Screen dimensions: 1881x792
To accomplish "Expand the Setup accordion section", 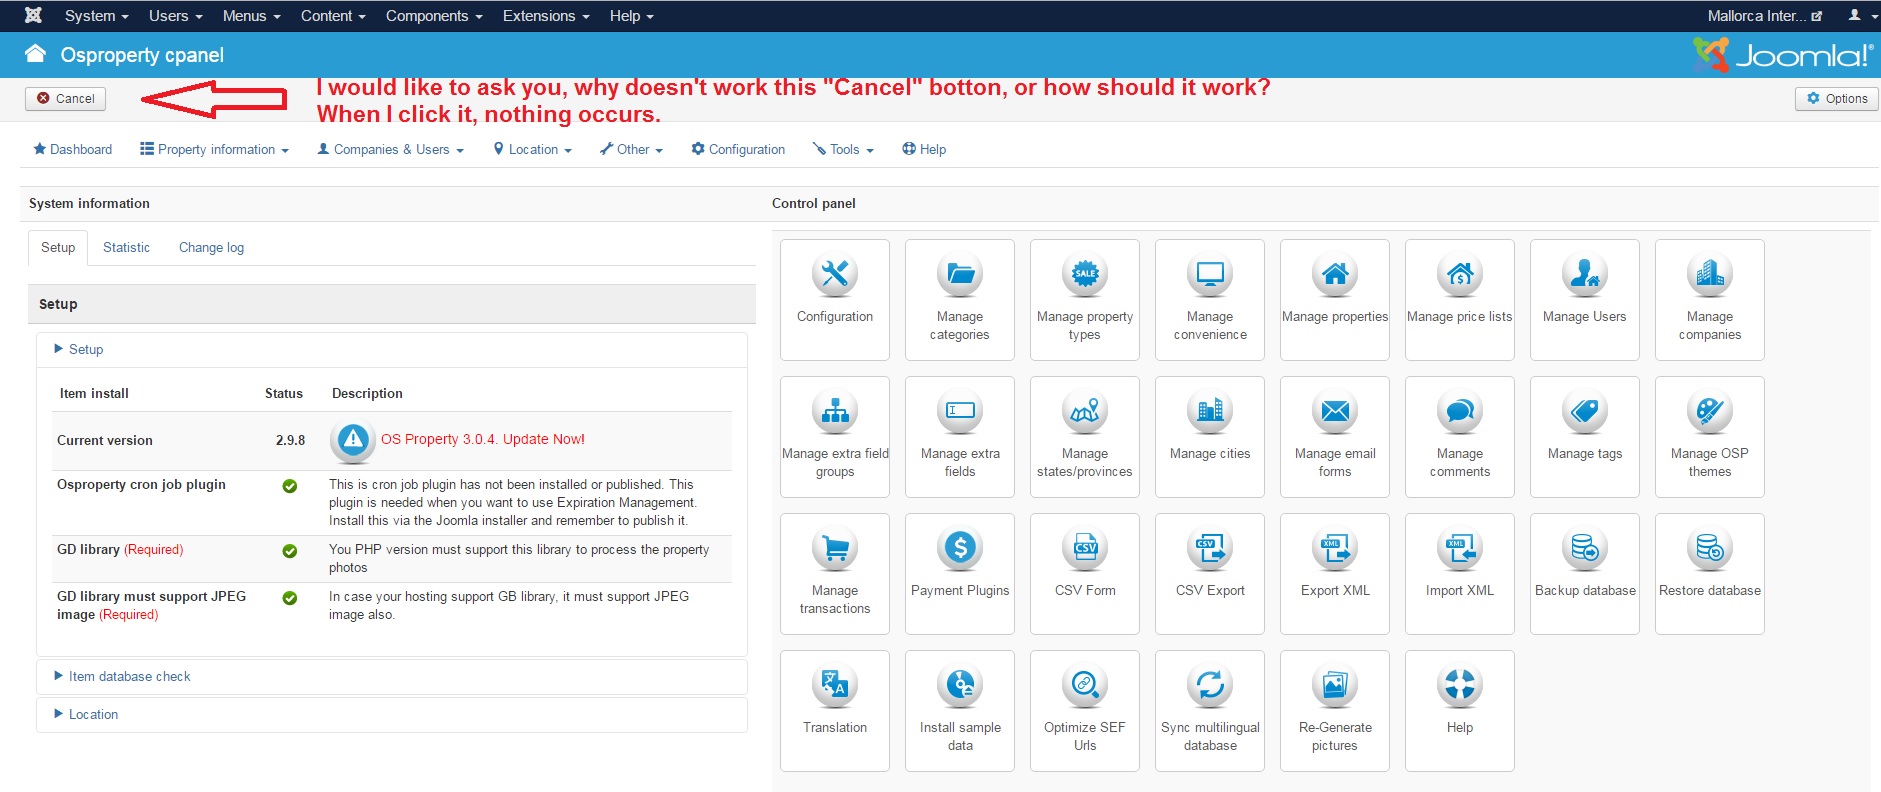I will (78, 349).
